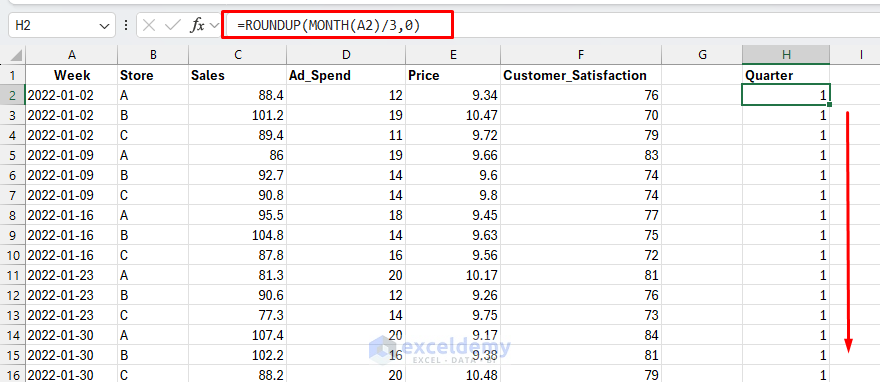The image size is (880, 382).
Task: Click Store cell A in row 11
Action: click(x=153, y=275)
